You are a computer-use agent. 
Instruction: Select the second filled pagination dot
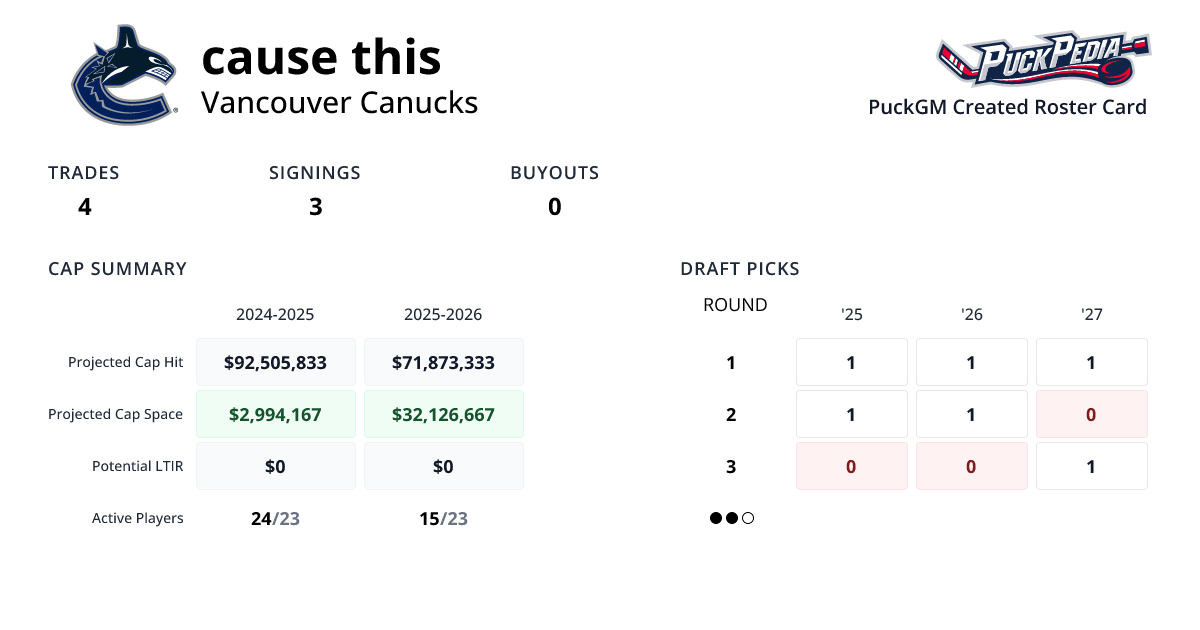click(732, 518)
